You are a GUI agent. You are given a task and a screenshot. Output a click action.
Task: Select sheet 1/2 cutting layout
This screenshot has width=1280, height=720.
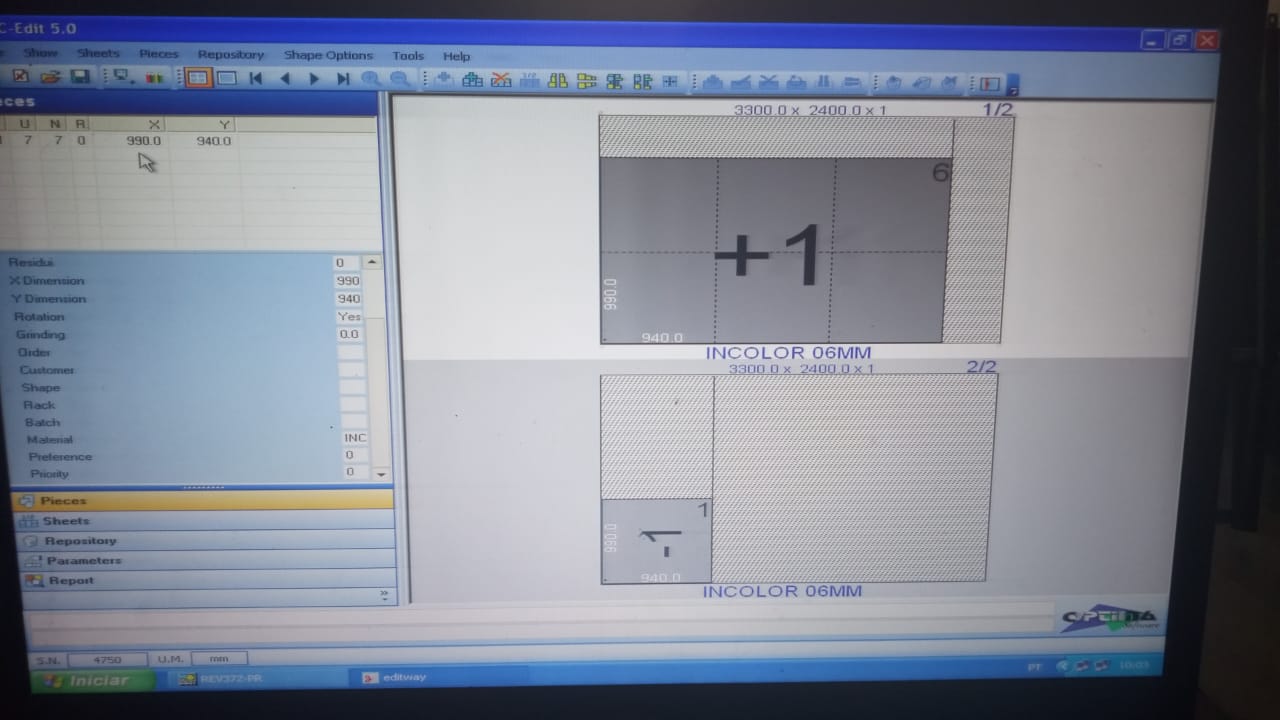(805, 229)
